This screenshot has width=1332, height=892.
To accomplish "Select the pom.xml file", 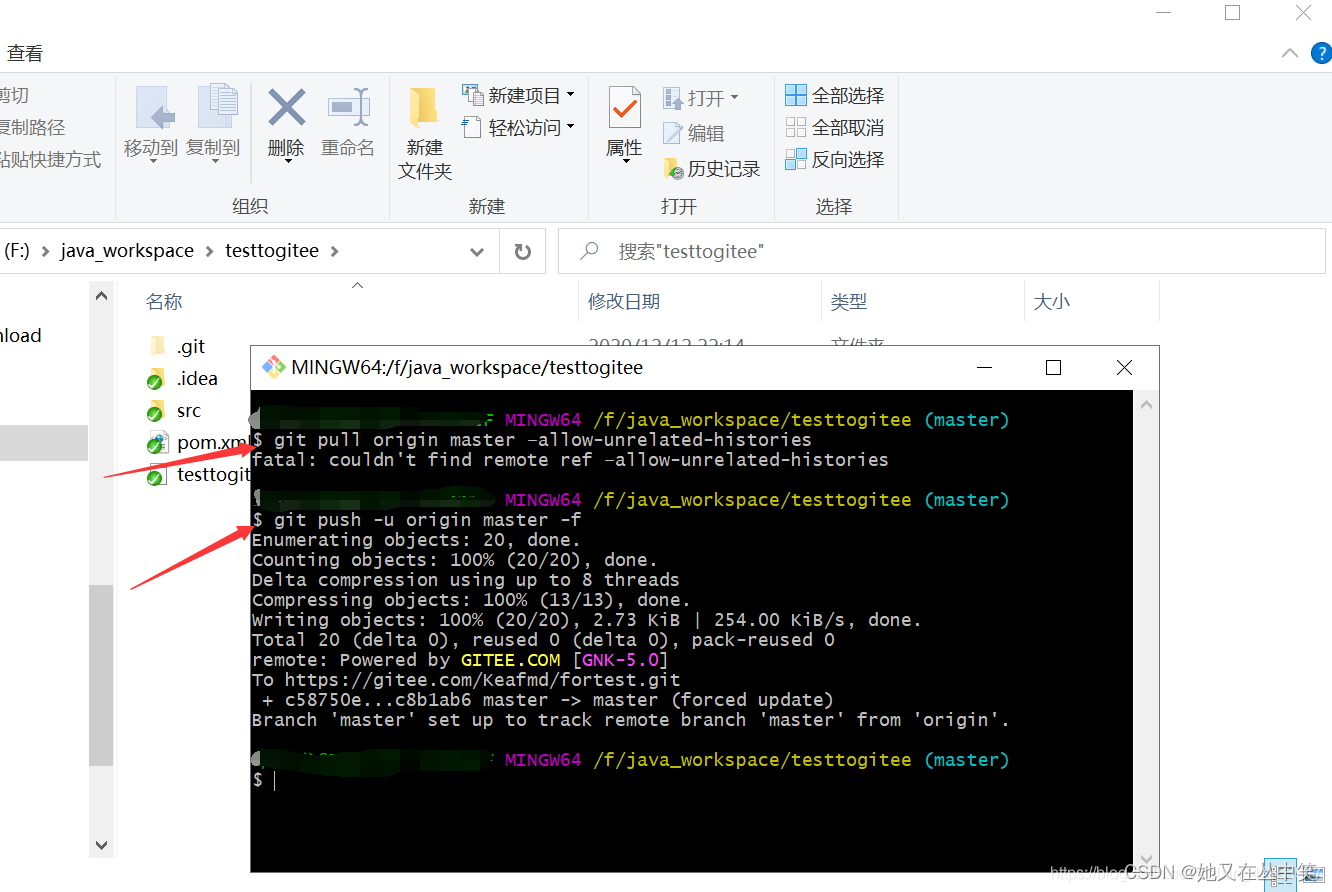I will click(197, 442).
